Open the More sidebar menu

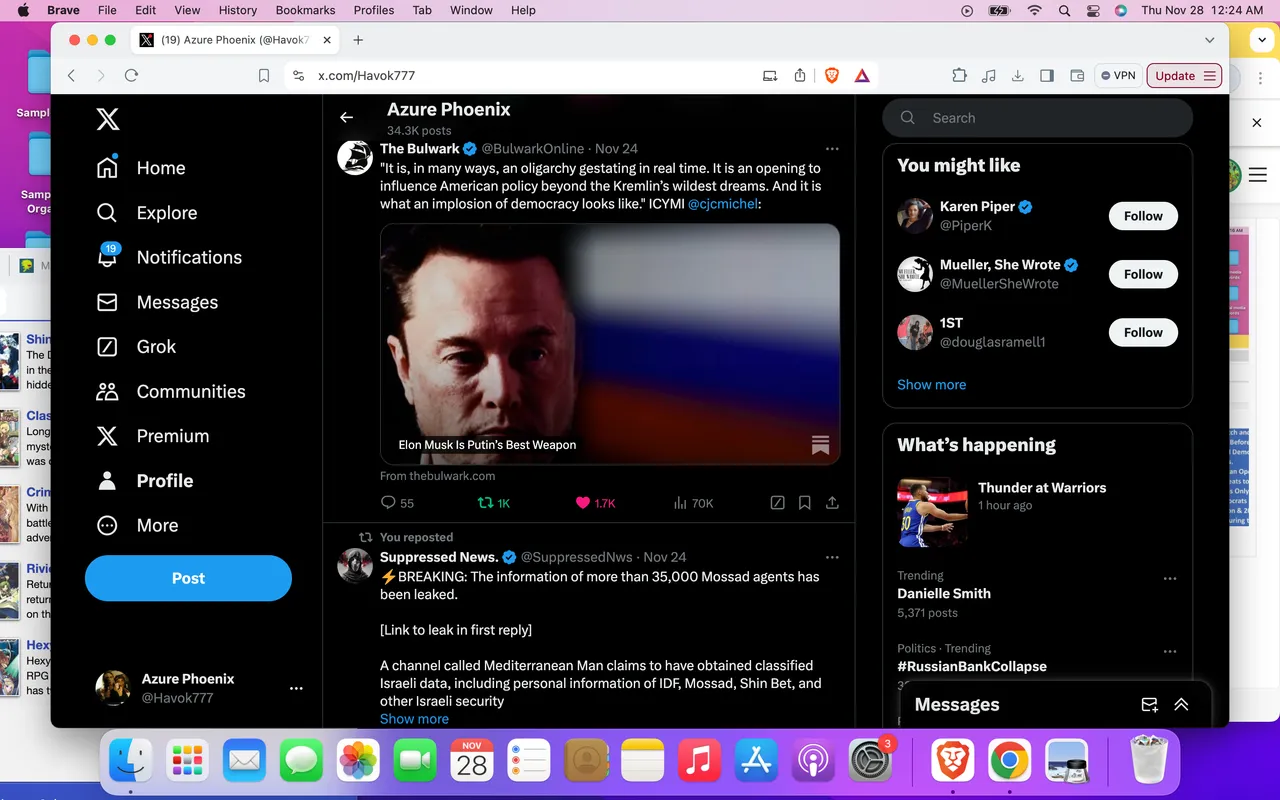tap(137, 525)
